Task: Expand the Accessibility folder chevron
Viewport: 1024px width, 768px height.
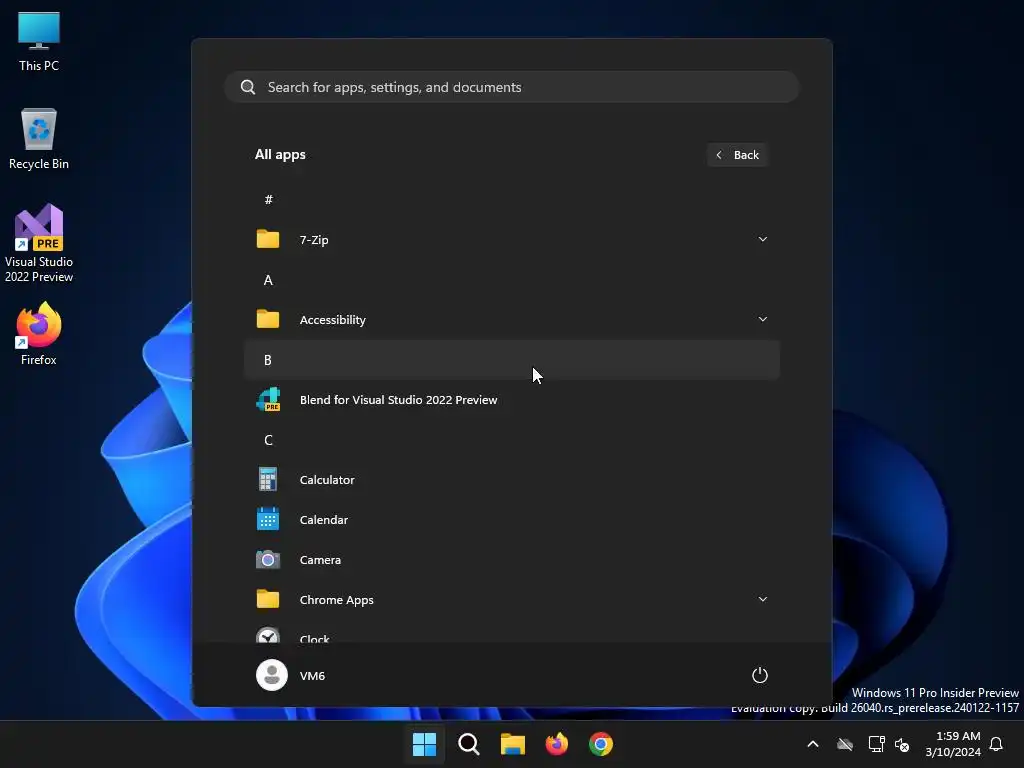Action: click(x=763, y=319)
